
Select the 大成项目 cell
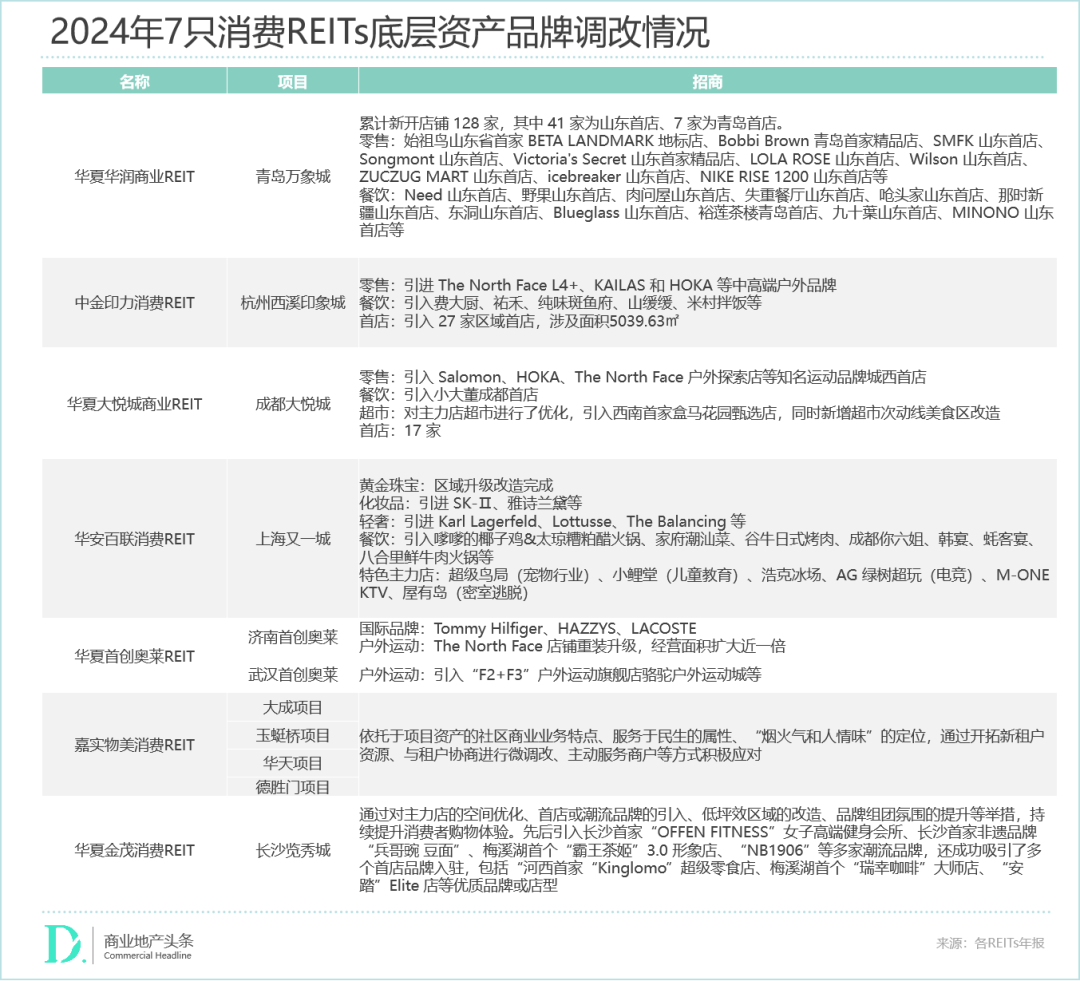coord(291,707)
